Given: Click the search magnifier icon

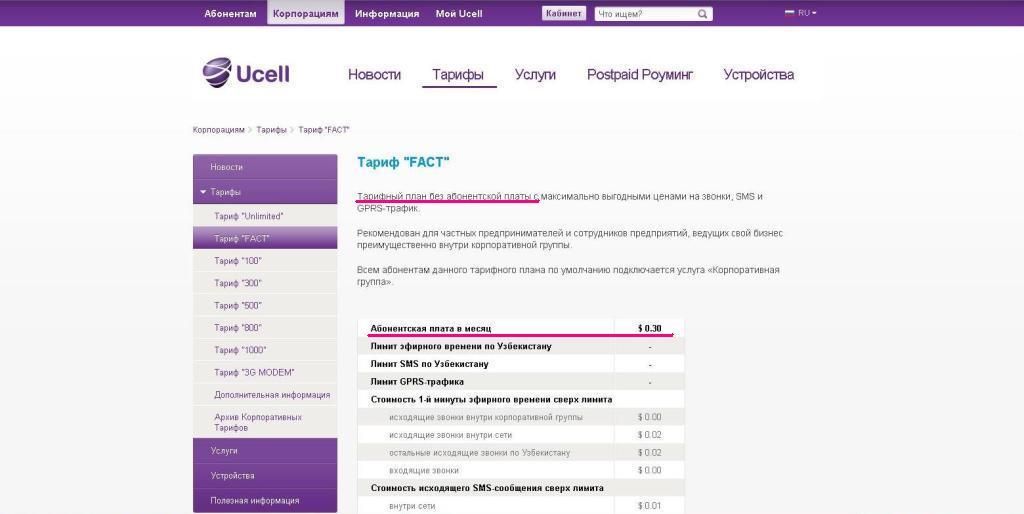Looking at the screenshot, I should point(702,14).
